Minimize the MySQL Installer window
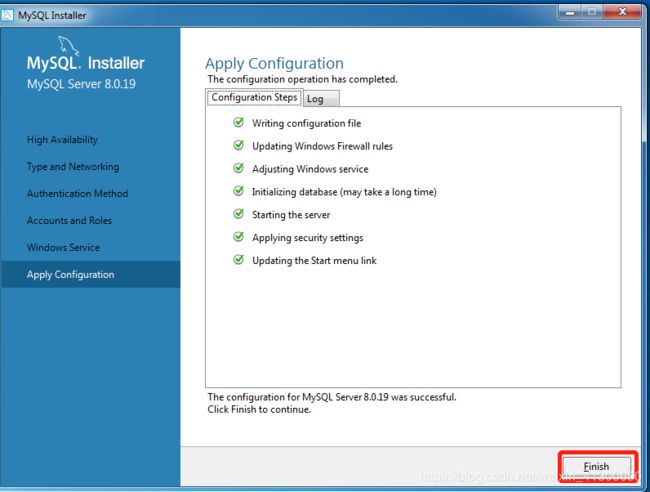Viewport: 650px width, 492px height. coord(570,12)
